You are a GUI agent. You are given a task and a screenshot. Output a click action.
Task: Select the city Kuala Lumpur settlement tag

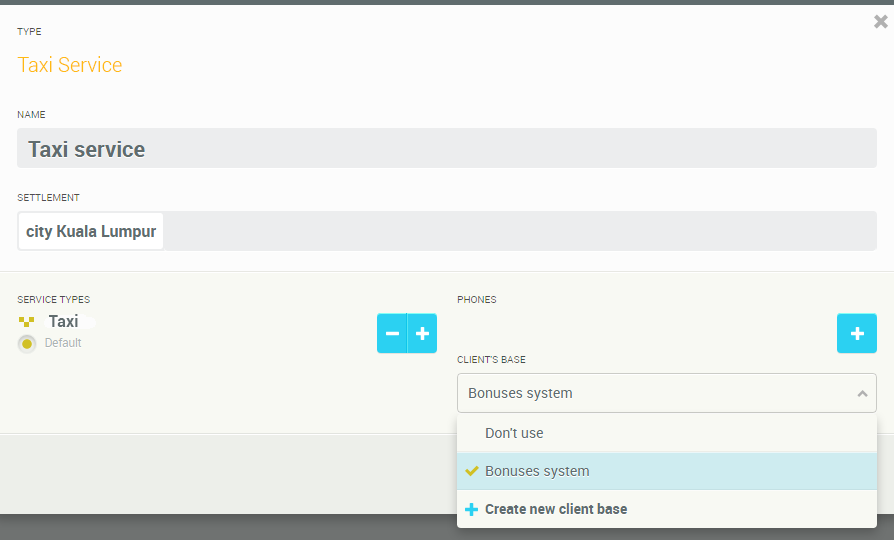(x=91, y=231)
